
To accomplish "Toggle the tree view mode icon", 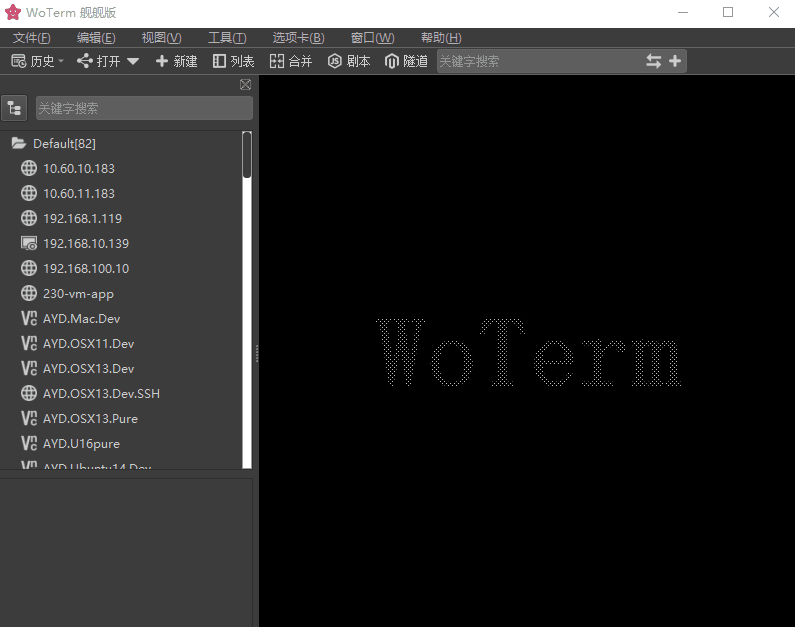I will pos(14,108).
